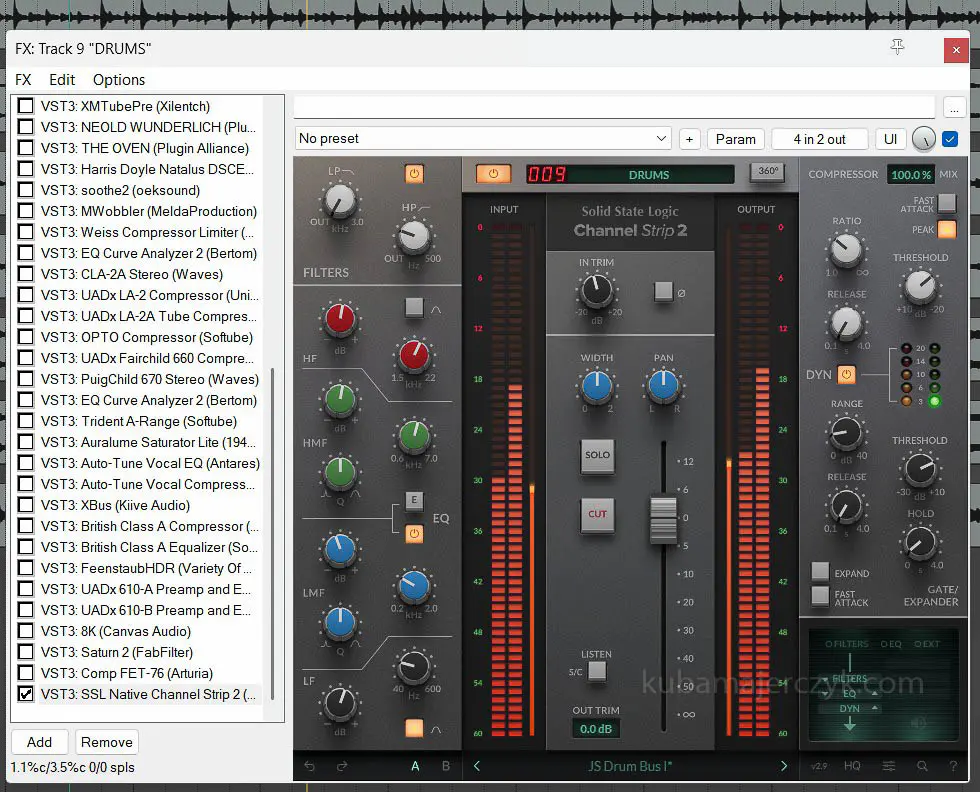Open the Options menu
980x792 pixels.
pyautogui.click(x=119, y=80)
